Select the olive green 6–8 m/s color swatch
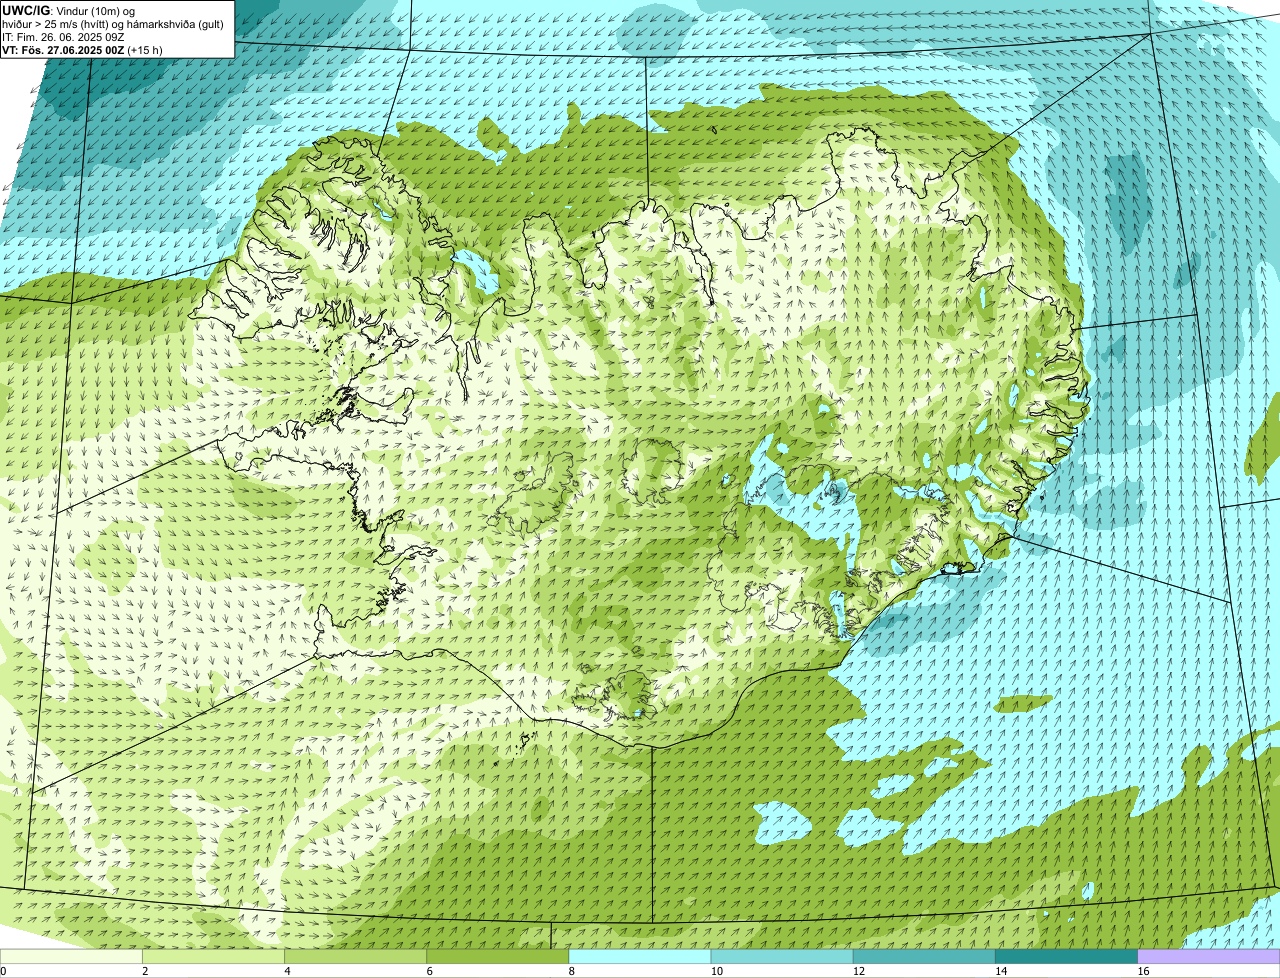Viewport: 1280px width, 978px height. tap(498, 957)
